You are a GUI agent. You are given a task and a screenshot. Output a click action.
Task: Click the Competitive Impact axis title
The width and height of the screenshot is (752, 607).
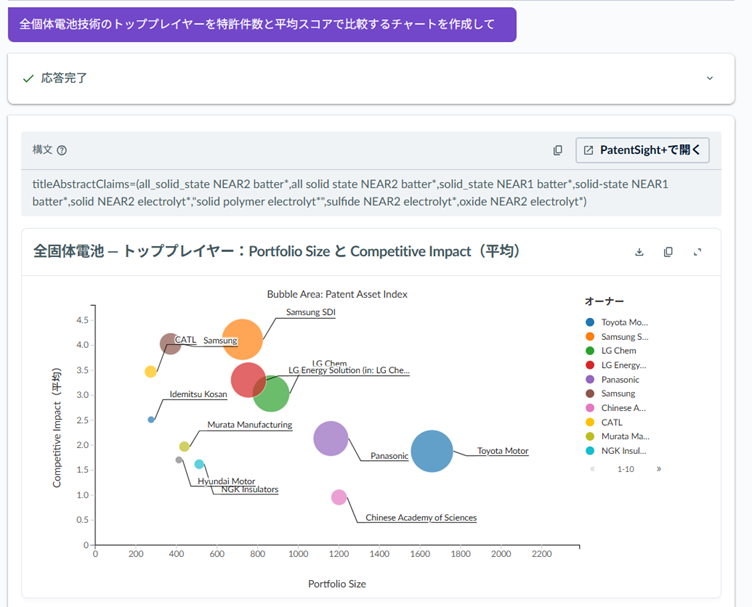(57, 428)
